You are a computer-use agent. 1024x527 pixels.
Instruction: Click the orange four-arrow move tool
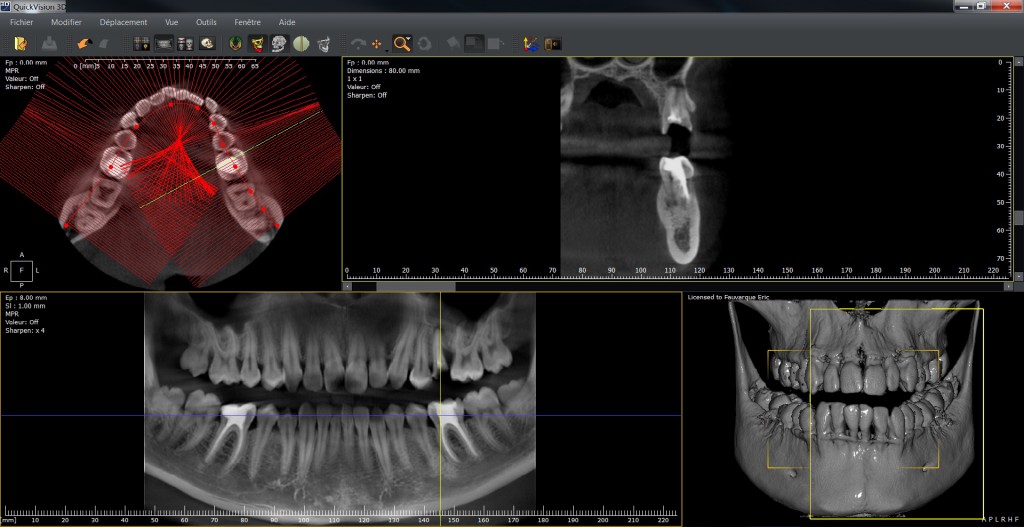pyautogui.click(x=377, y=43)
